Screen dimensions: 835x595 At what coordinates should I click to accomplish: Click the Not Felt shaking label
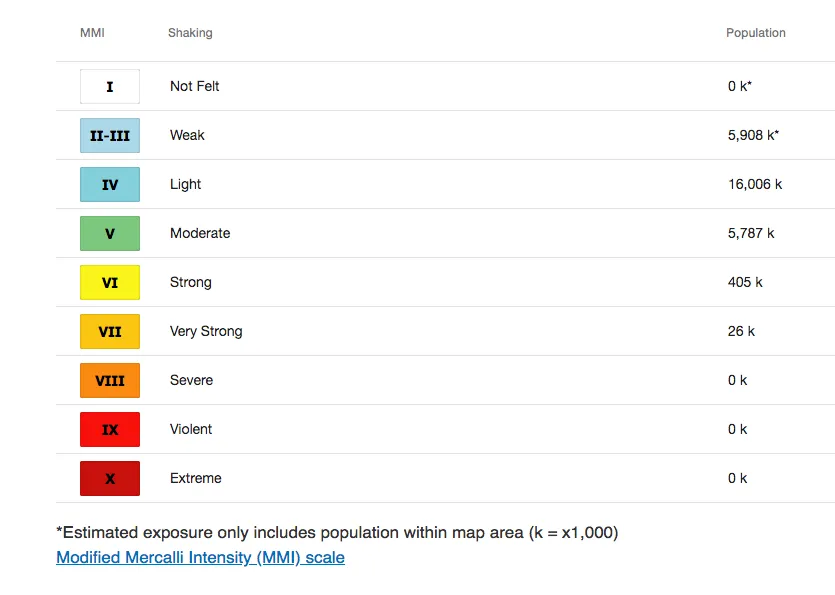(x=194, y=86)
